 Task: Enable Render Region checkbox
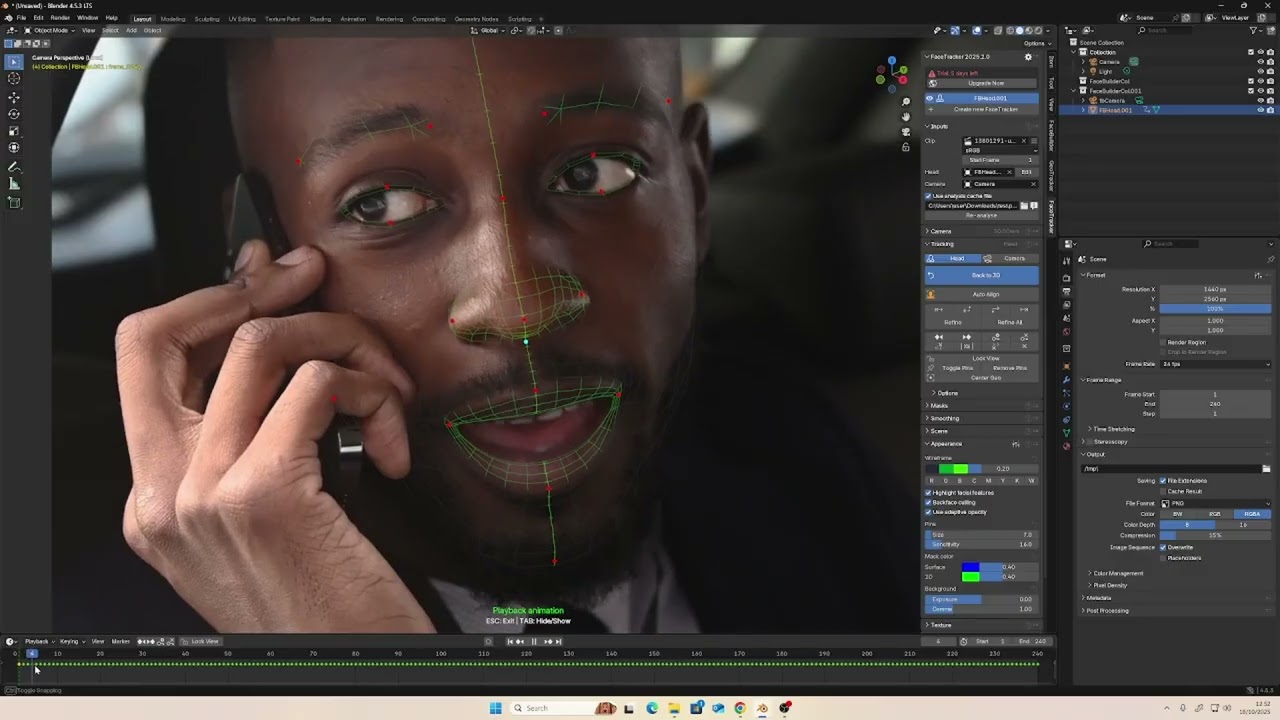pos(1163,342)
